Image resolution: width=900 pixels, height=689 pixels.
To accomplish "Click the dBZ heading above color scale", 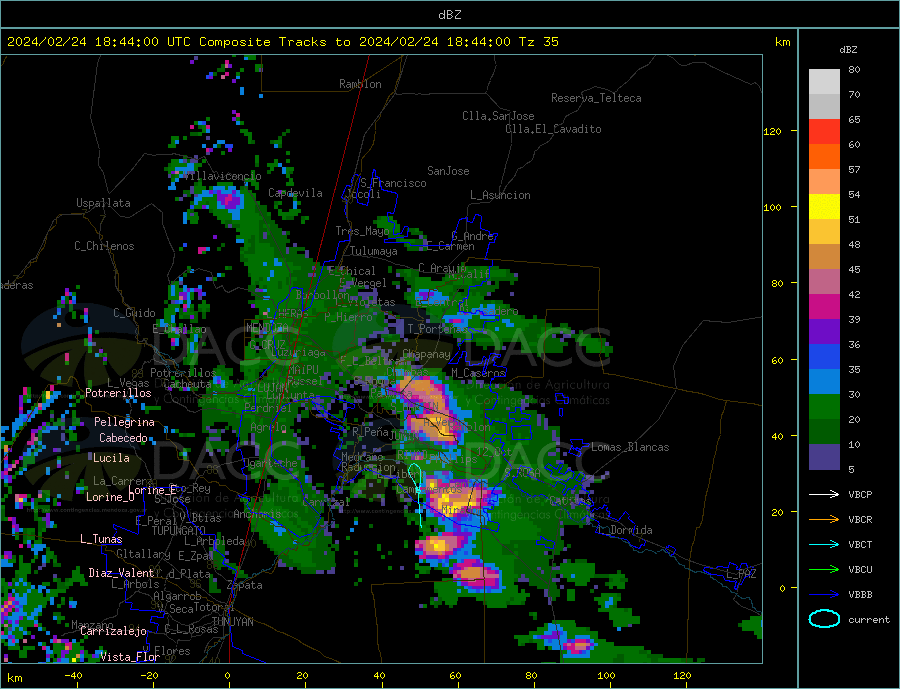I will coord(848,50).
